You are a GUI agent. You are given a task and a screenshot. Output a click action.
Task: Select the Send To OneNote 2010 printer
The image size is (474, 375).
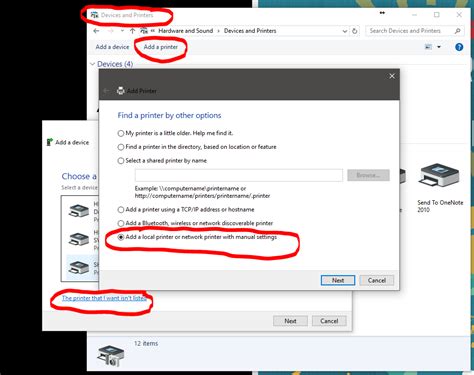(x=440, y=188)
